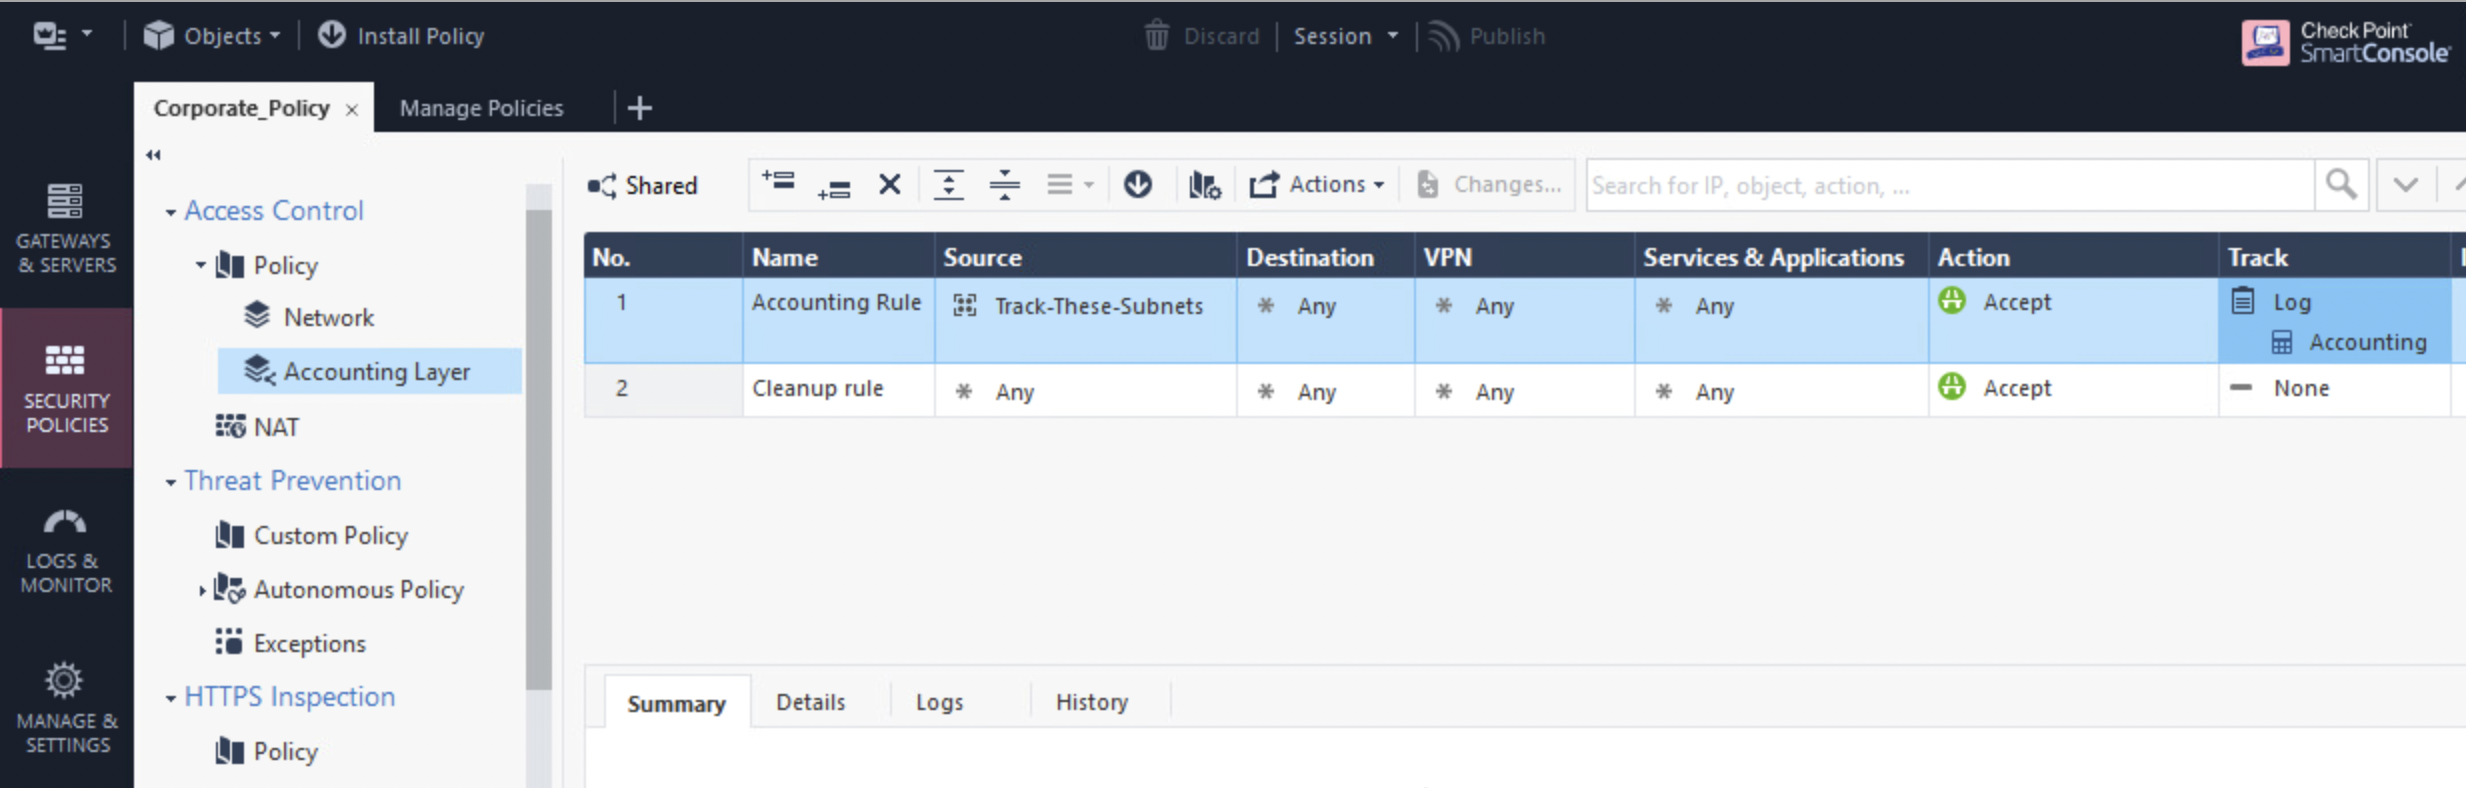
Task: Open Gateways & Servers view
Action: [x=66, y=228]
